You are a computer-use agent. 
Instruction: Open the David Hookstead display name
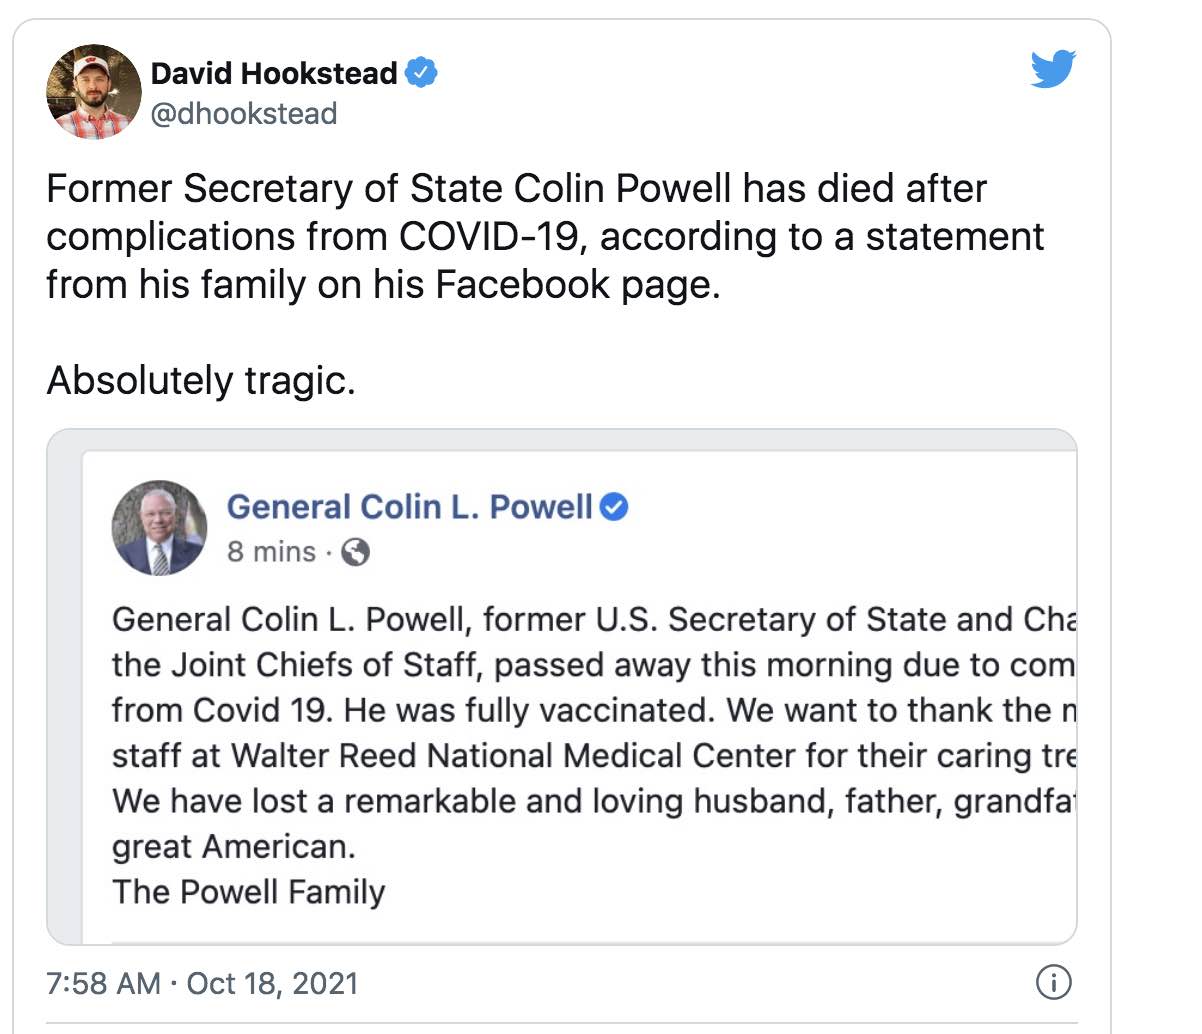click(x=274, y=73)
